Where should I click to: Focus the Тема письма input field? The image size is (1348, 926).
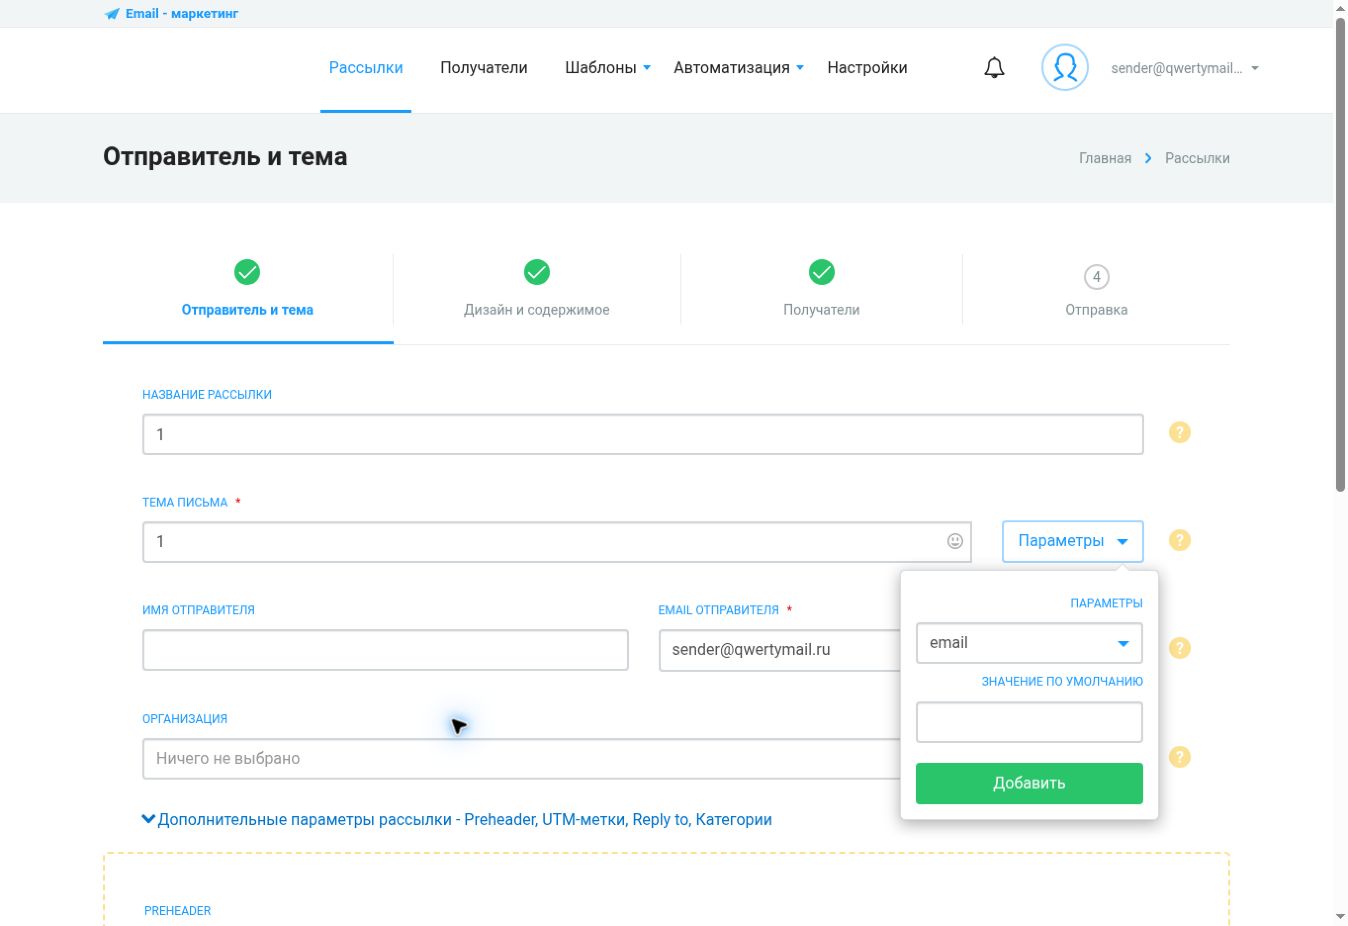point(557,541)
